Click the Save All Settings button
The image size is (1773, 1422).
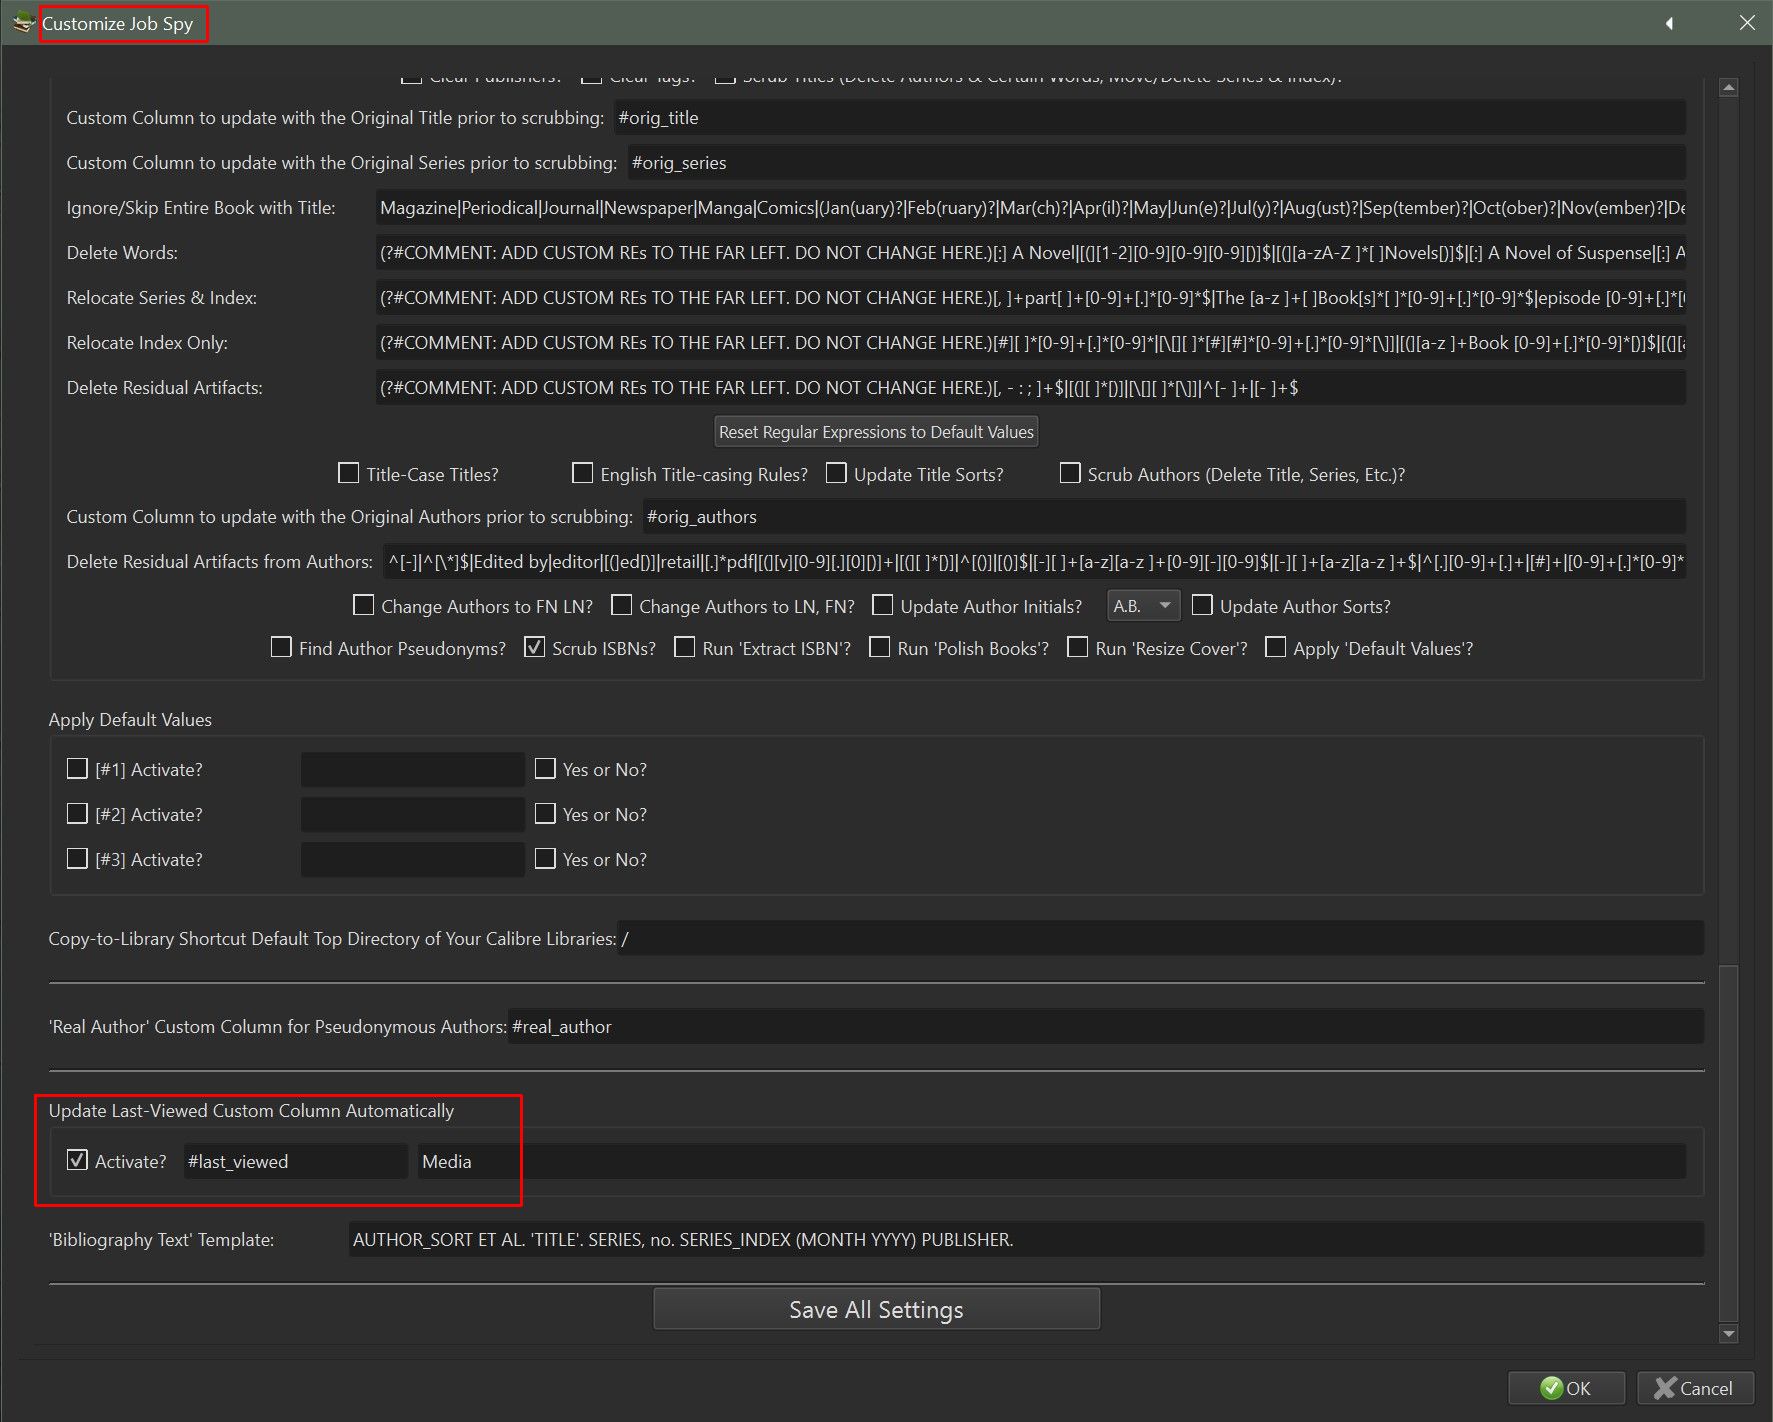pyautogui.click(x=876, y=1309)
